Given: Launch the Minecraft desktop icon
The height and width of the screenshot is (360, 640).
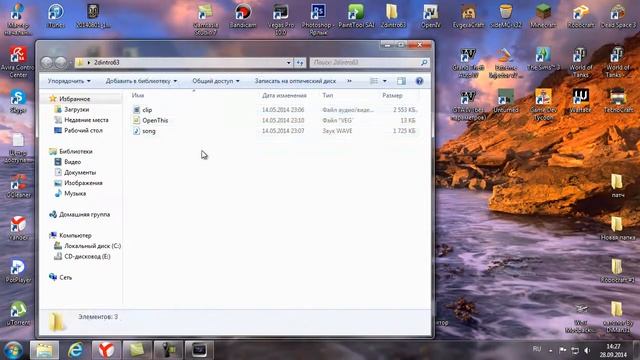Looking at the screenshot, I should 543,16.
